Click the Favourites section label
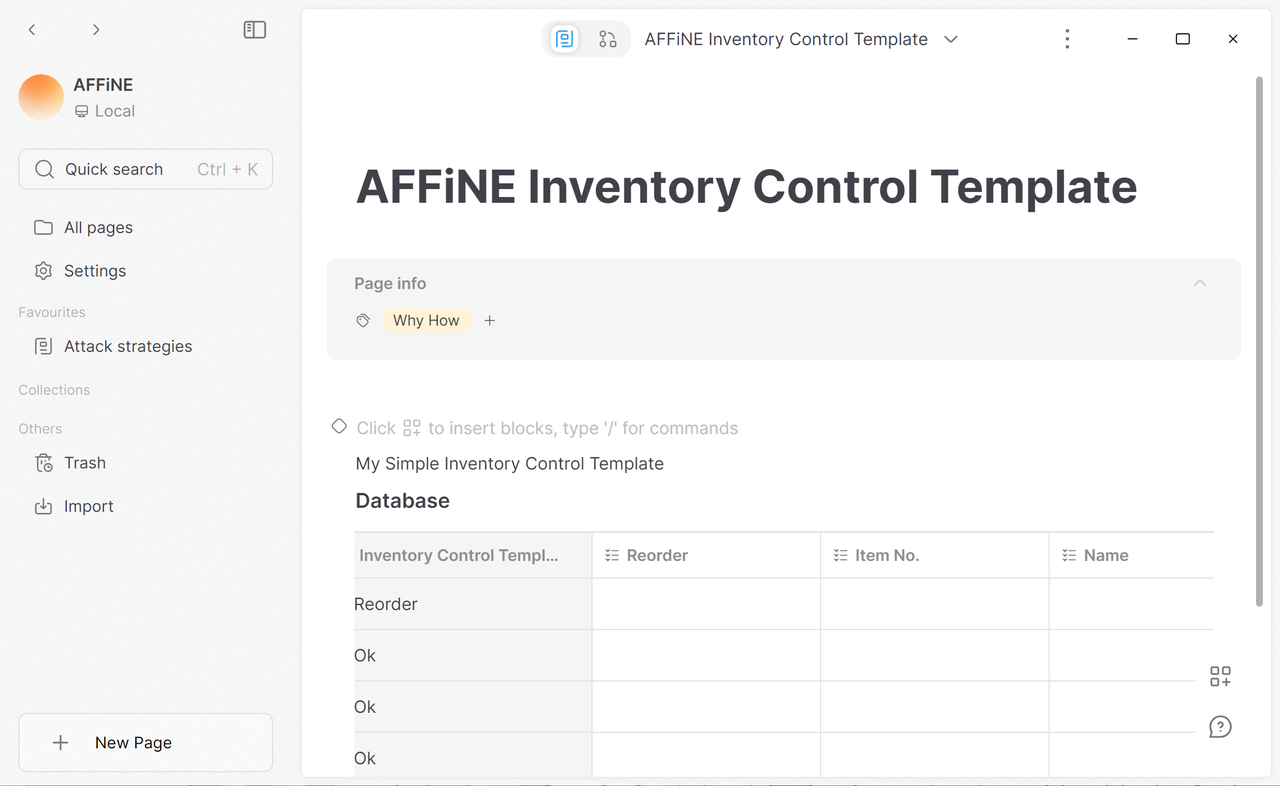 52,312
